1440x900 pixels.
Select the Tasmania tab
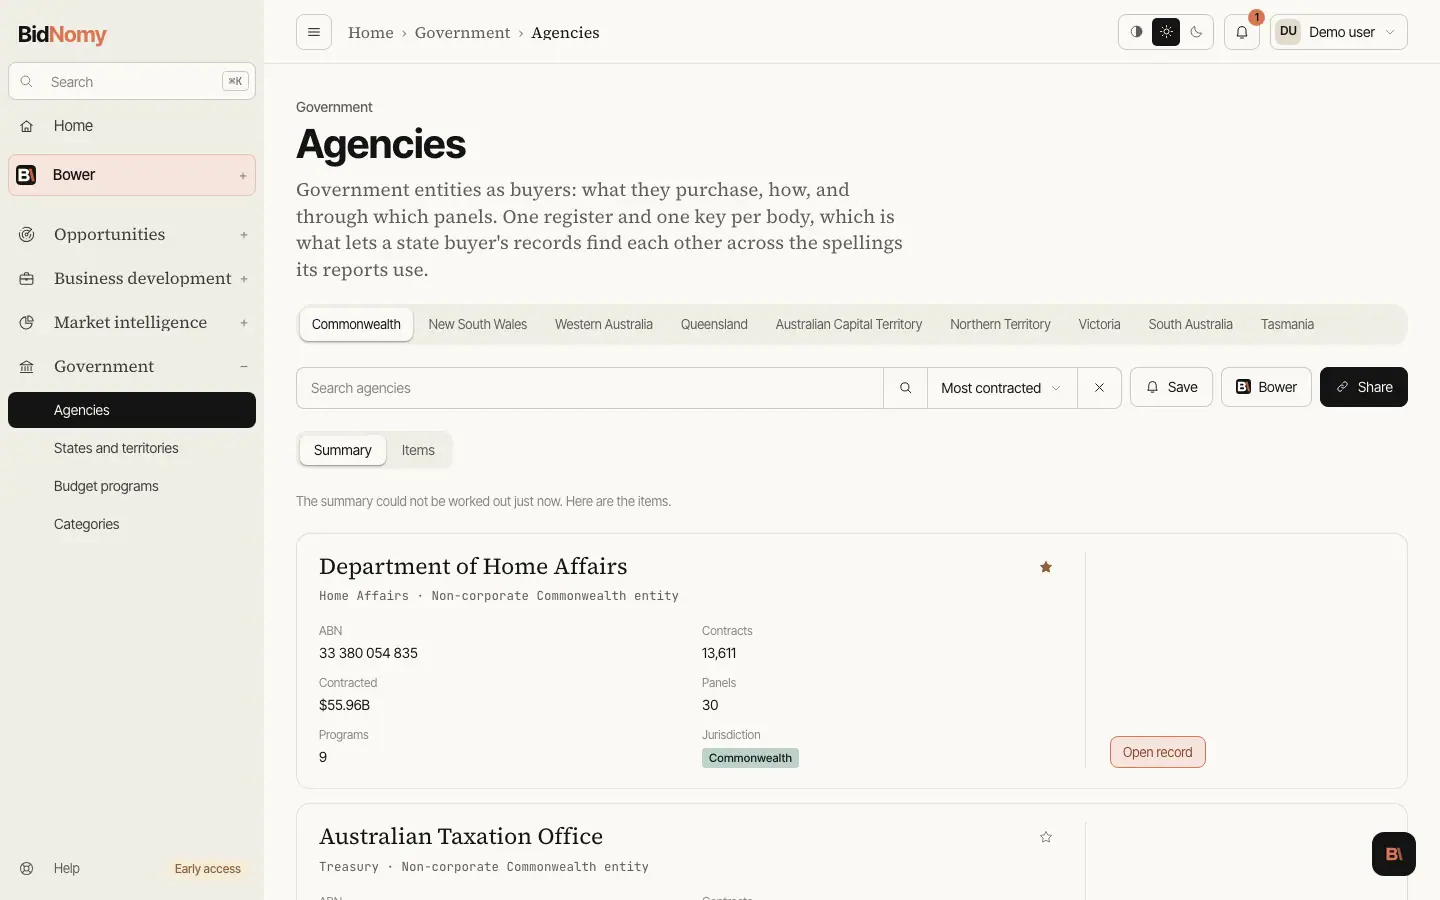click(1287, 324)
